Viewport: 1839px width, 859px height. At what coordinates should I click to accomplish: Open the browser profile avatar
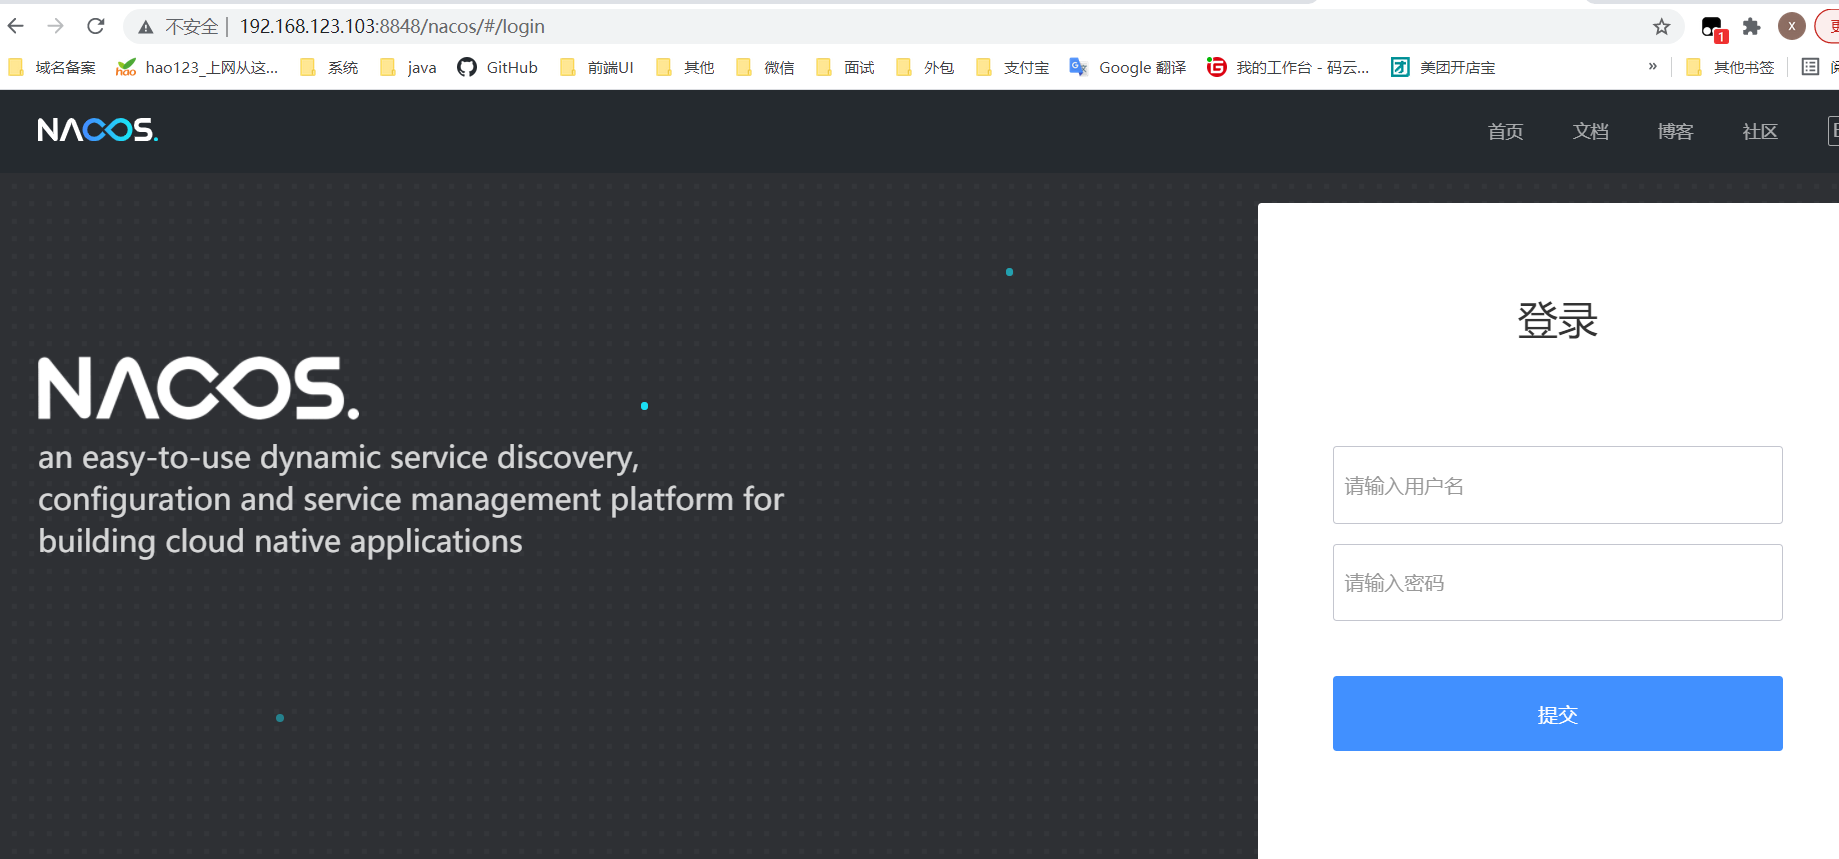(x=1791, y=27)
